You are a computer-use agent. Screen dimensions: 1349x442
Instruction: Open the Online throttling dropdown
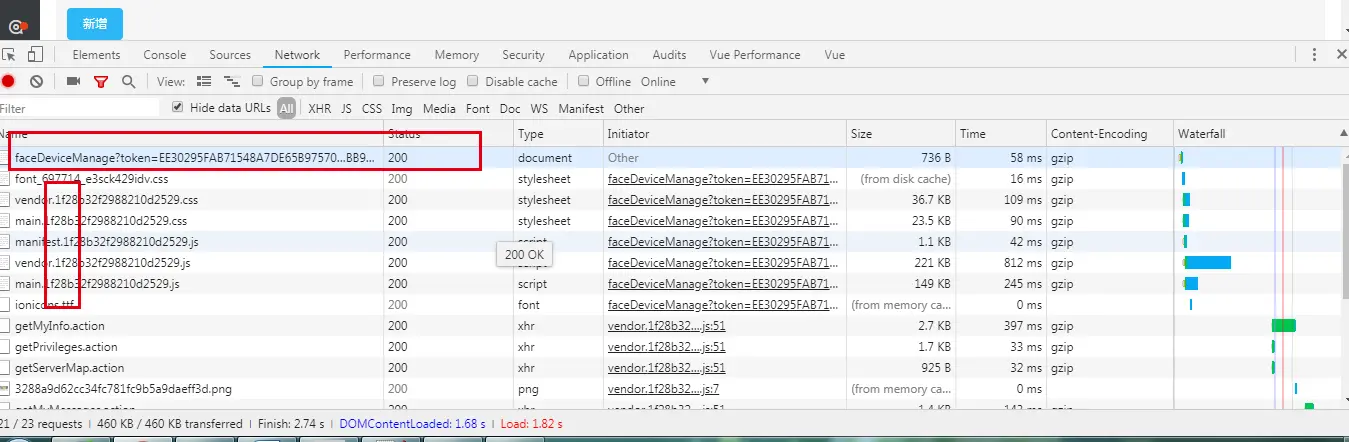coord(676,81)
